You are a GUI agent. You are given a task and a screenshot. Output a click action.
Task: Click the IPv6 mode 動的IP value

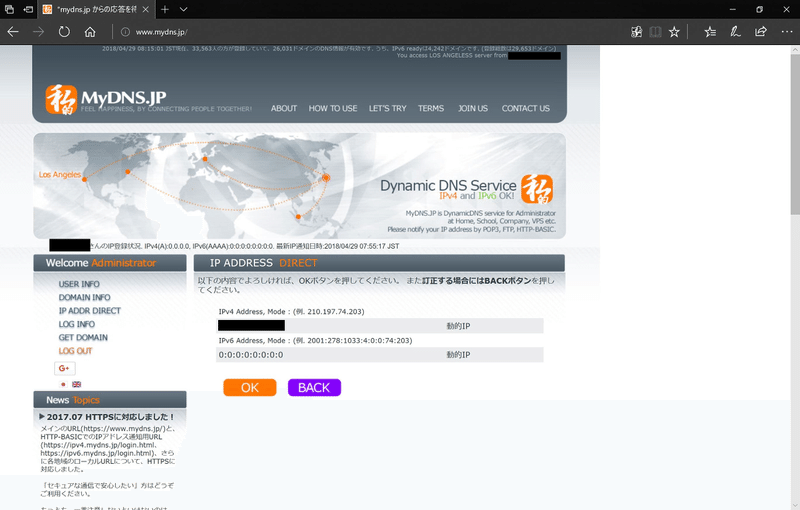(458, 355)
